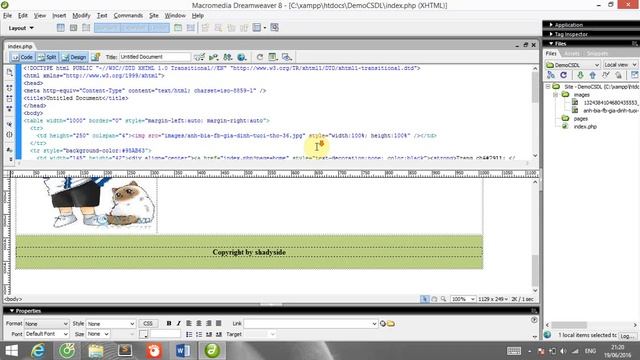Open the Layout category dropdown
Image resolution: width=640 pixels, height=360 pixels.
[21, 28]
